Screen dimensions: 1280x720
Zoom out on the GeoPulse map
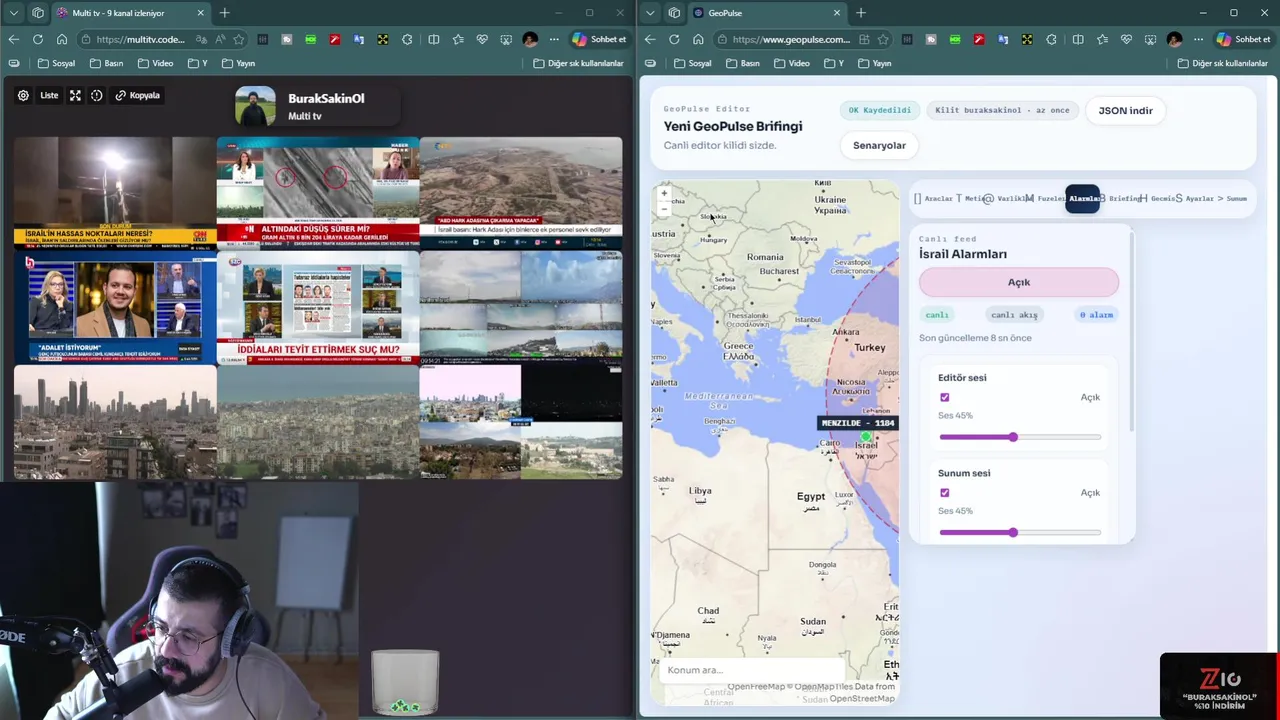pyautogui.click(x=664, y=209)
